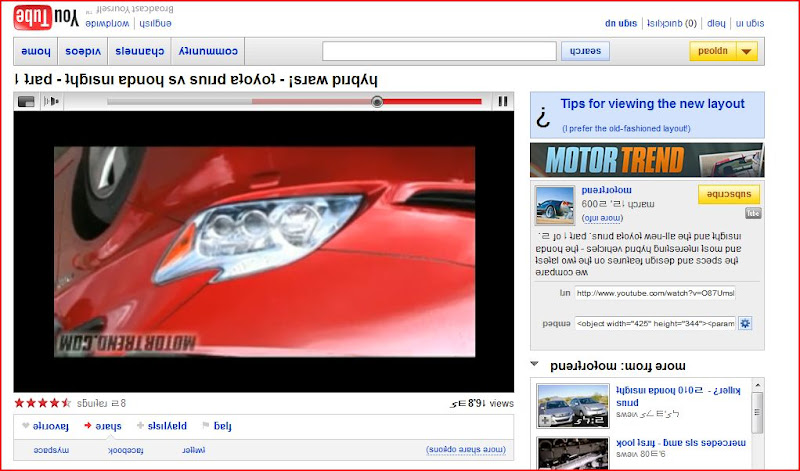Open 'Tips for viewing the new layout'
Image resolution: width=800 pixels, height=471 pixels.
(x=653, y=104)
